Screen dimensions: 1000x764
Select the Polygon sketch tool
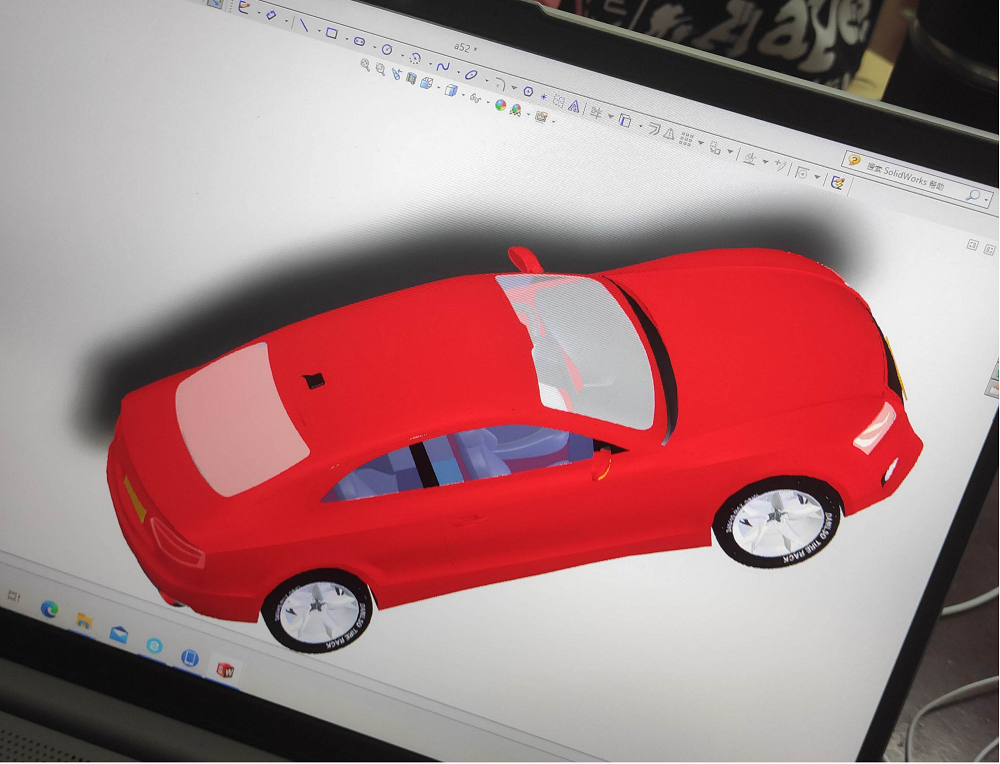pos(528,92)
